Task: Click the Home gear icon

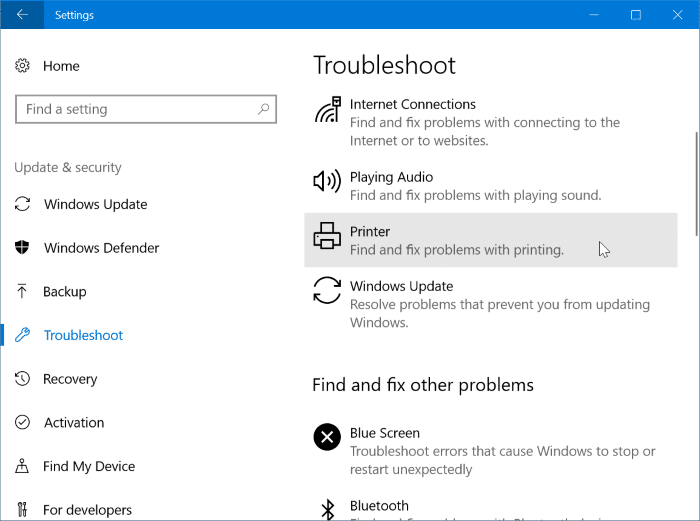Action: (x=22, y=66)
